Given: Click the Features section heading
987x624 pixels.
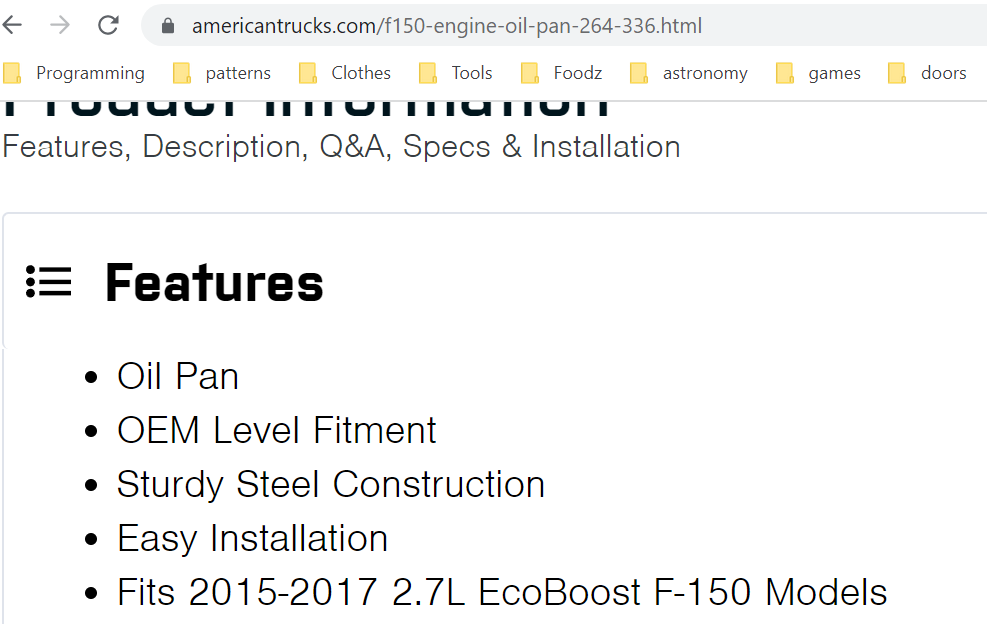Looking at the screenshot, I should coord(214,283).
